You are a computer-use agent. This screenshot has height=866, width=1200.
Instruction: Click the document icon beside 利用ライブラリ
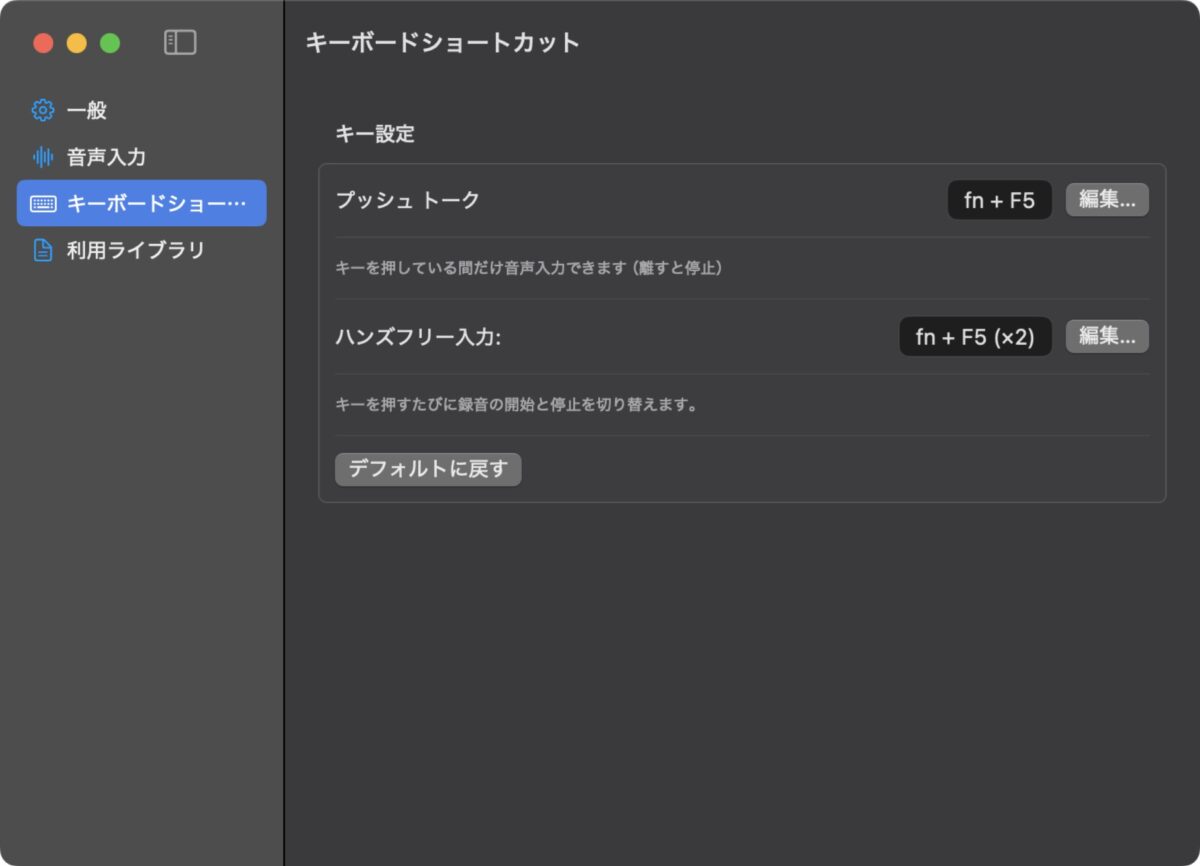(43, 250)
